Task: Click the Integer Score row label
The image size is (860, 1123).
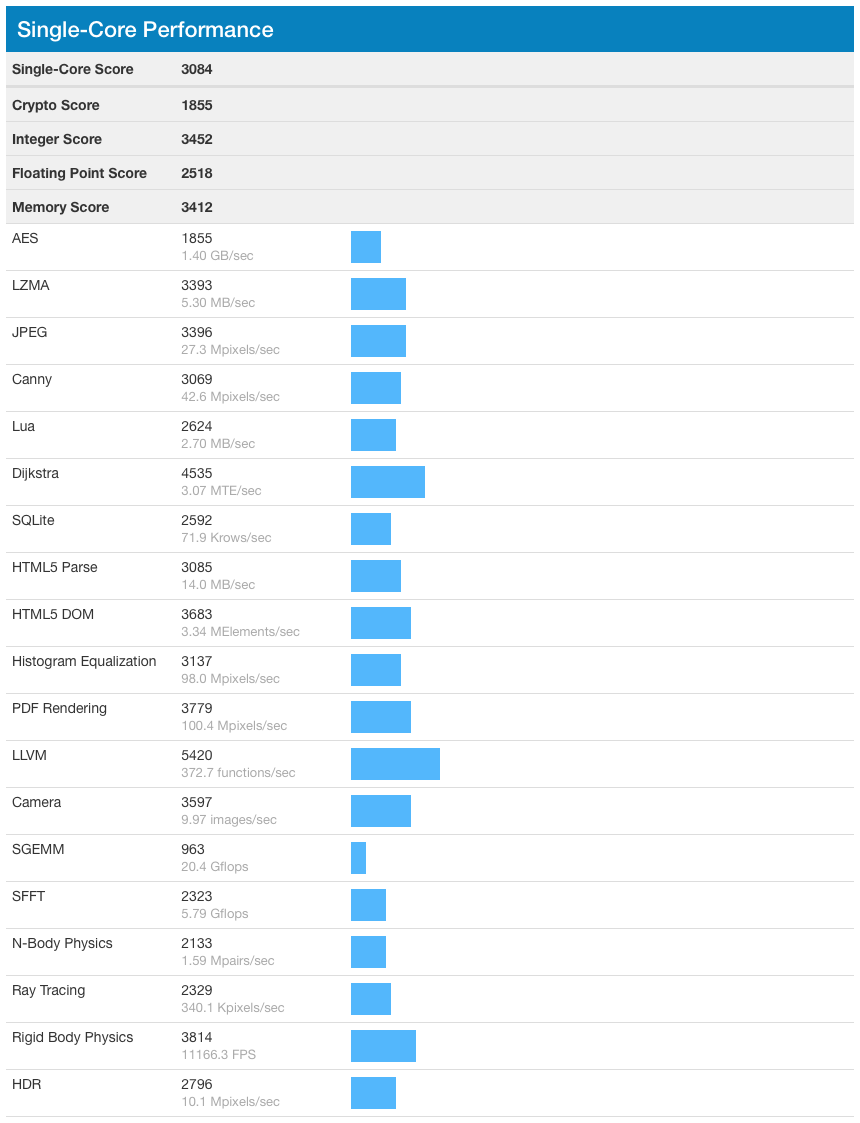Action: 57,139
